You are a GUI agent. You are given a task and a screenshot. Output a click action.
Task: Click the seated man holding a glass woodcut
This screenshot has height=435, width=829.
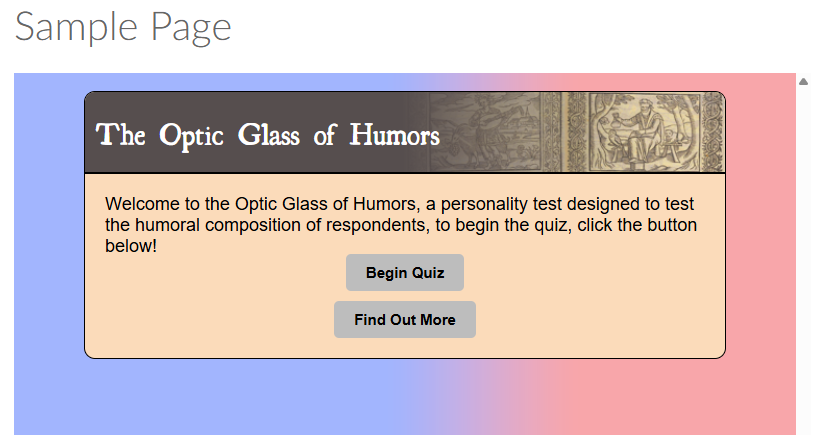tap(644, 132)
